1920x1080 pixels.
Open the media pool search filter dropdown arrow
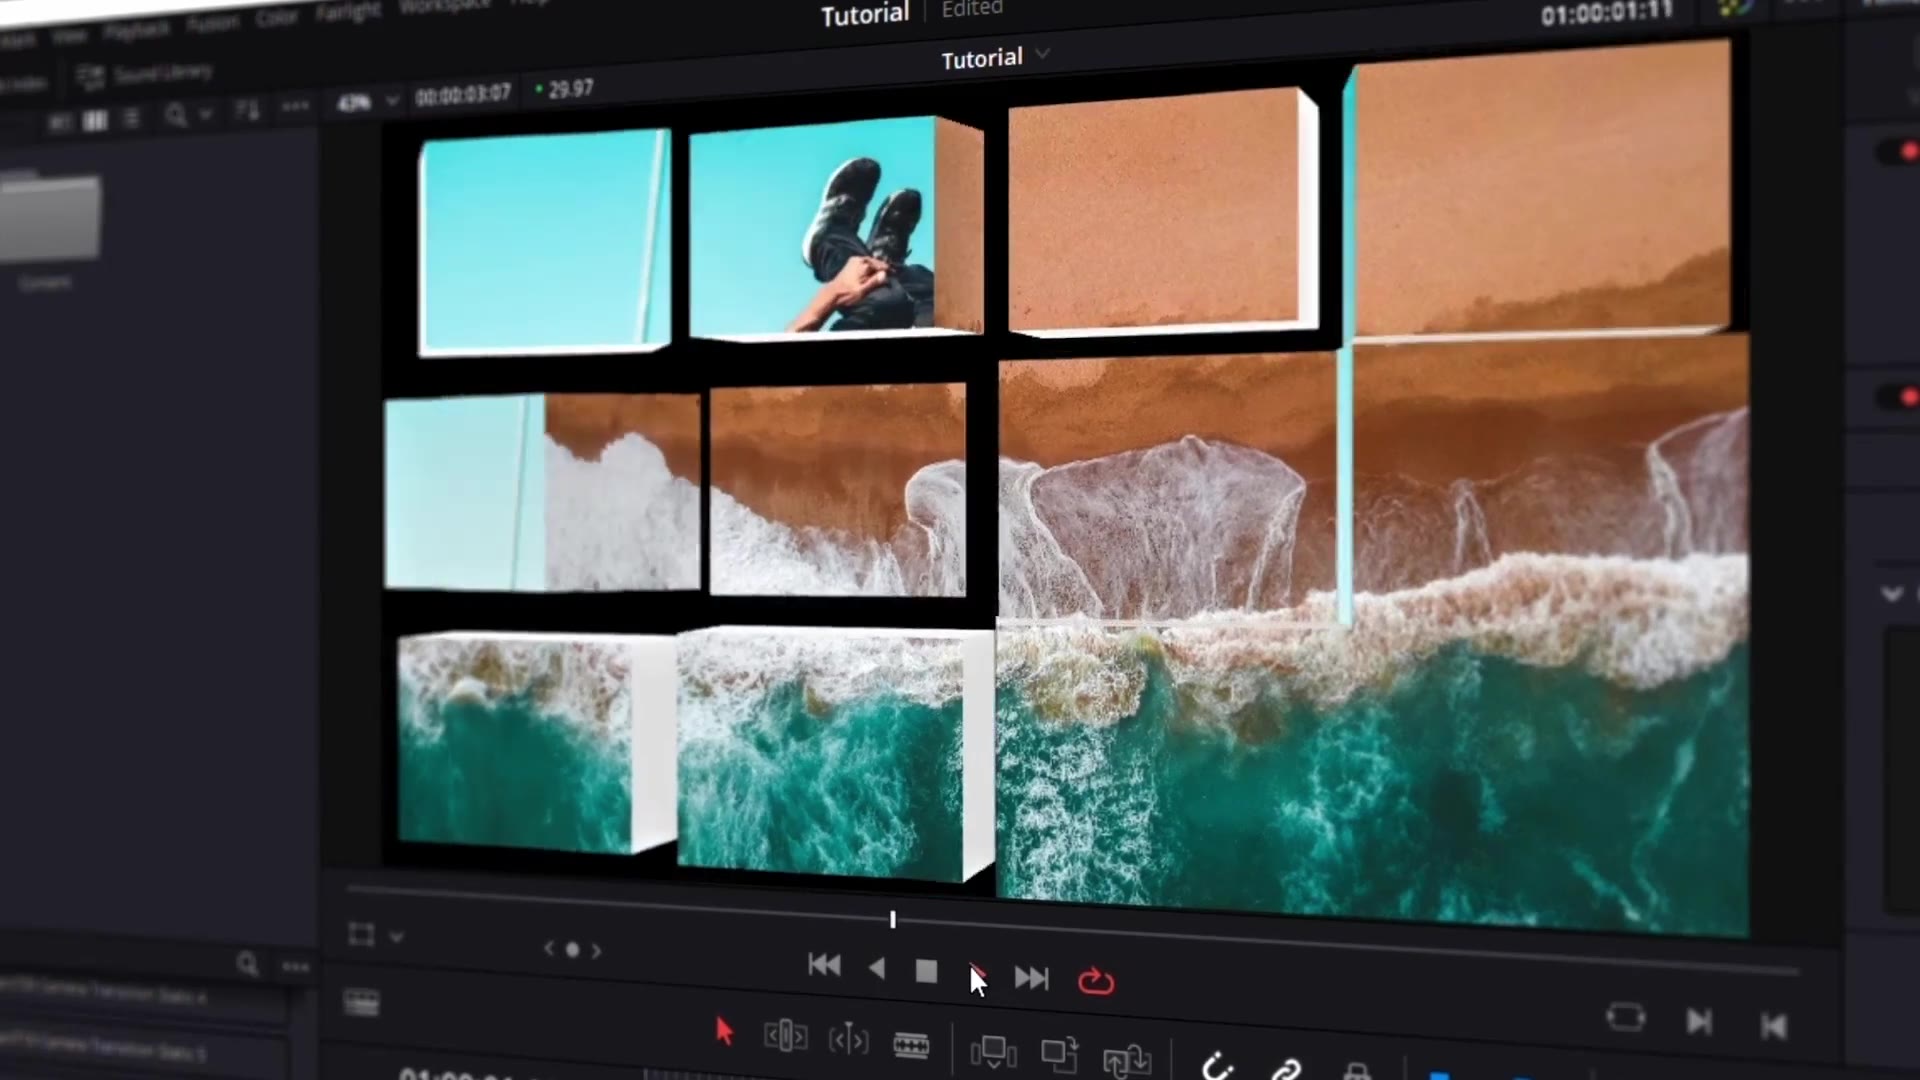coord(205,115)
